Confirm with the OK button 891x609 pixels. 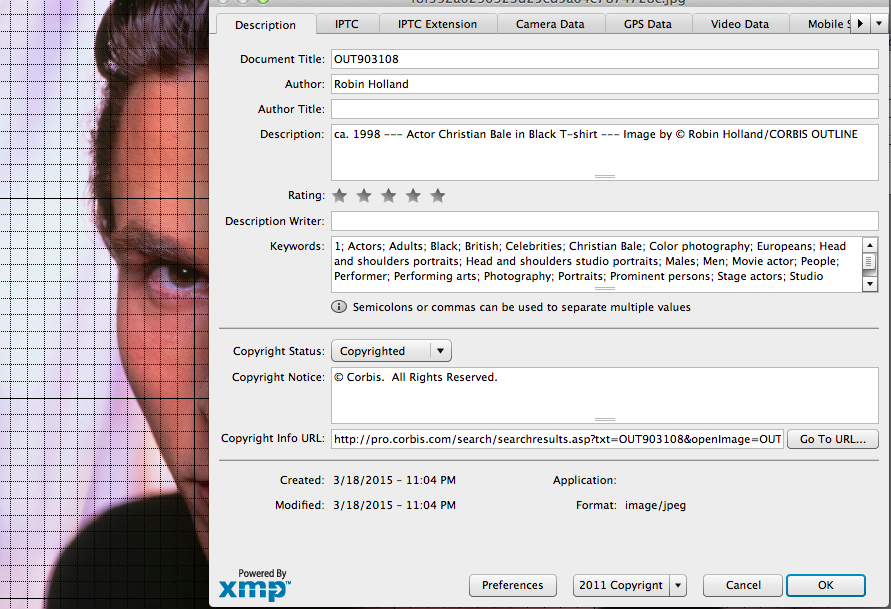(826, 585)
